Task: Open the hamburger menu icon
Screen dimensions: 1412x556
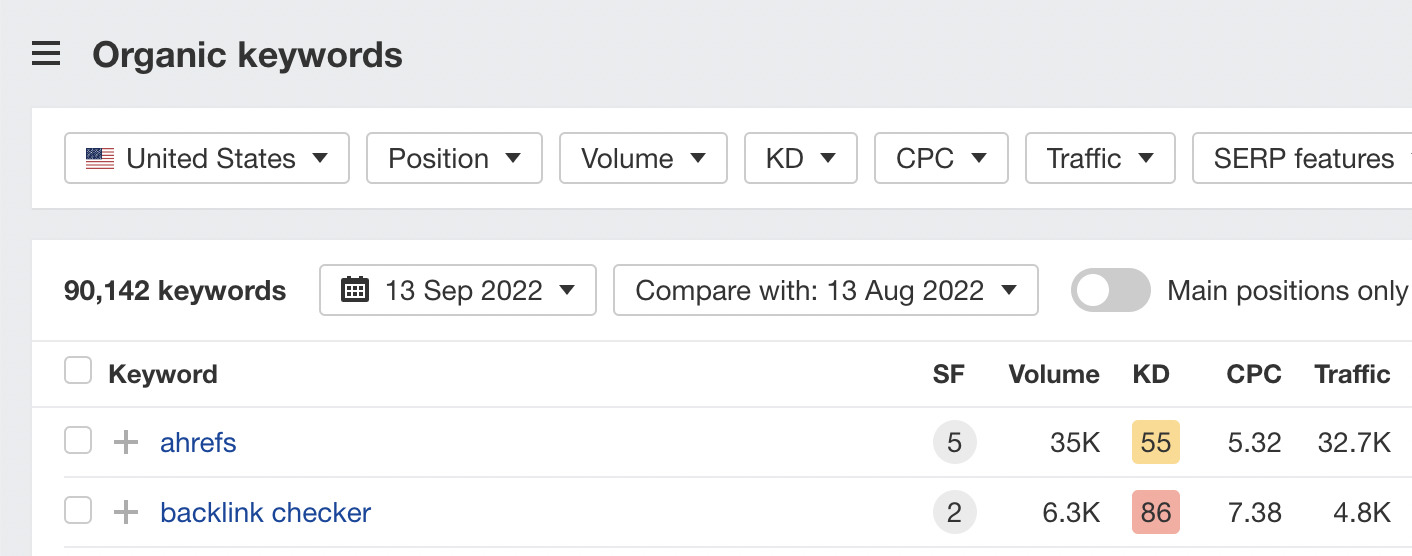Action: click(x=46, y=54)
